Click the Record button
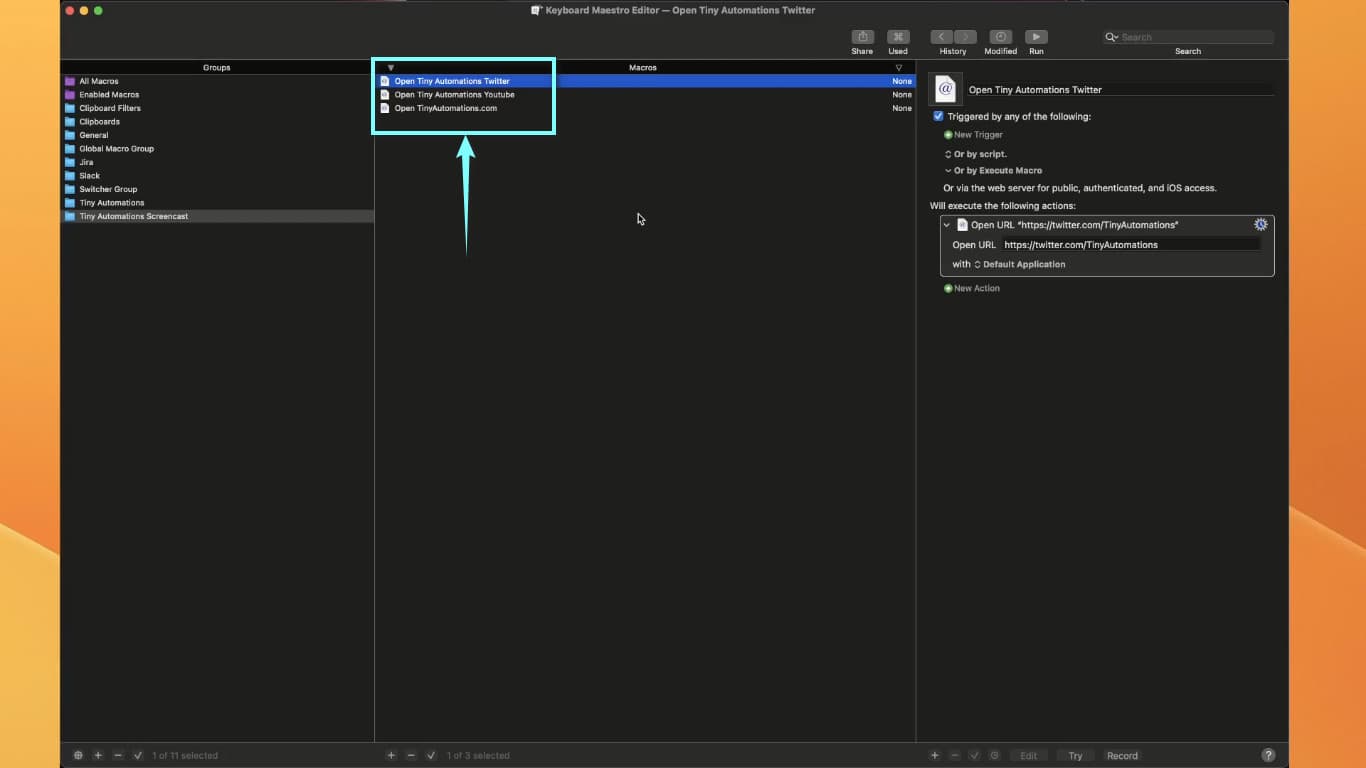Screen dimensions: 1366x768 click(x=1122, y=756)
